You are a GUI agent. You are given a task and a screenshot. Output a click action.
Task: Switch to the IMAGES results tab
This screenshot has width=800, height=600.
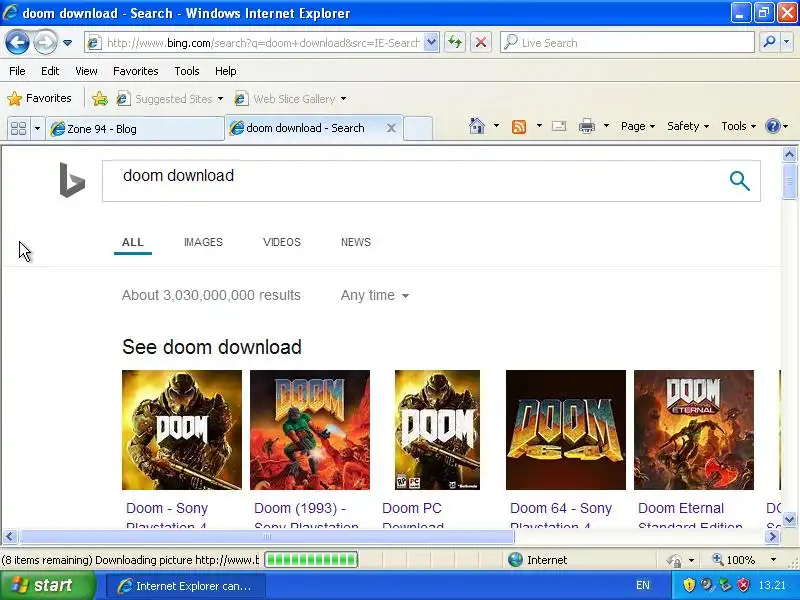(x=203, y=242)
